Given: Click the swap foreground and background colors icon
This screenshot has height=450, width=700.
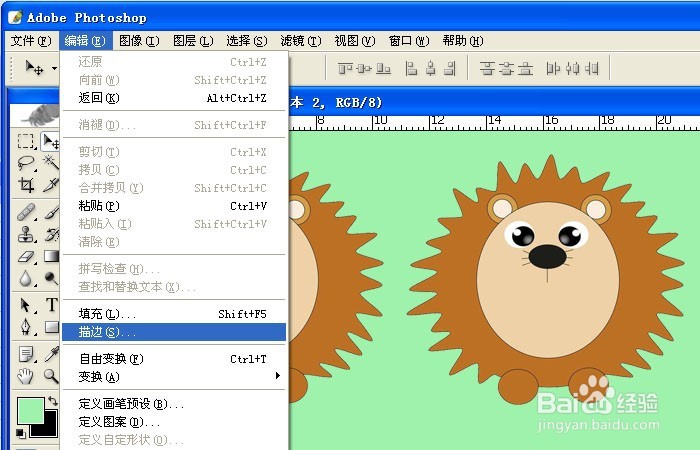Looking at the screenshot, I should [53, 401].
